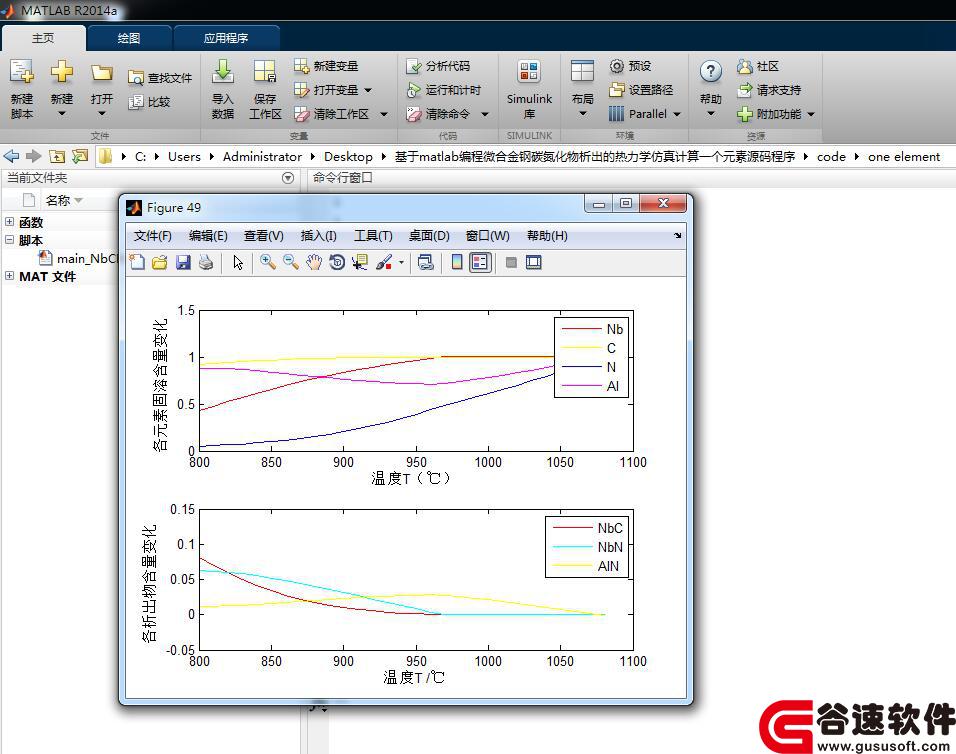Click the up one folder button
Screen dimensions: 956x754
pos(57,157)
